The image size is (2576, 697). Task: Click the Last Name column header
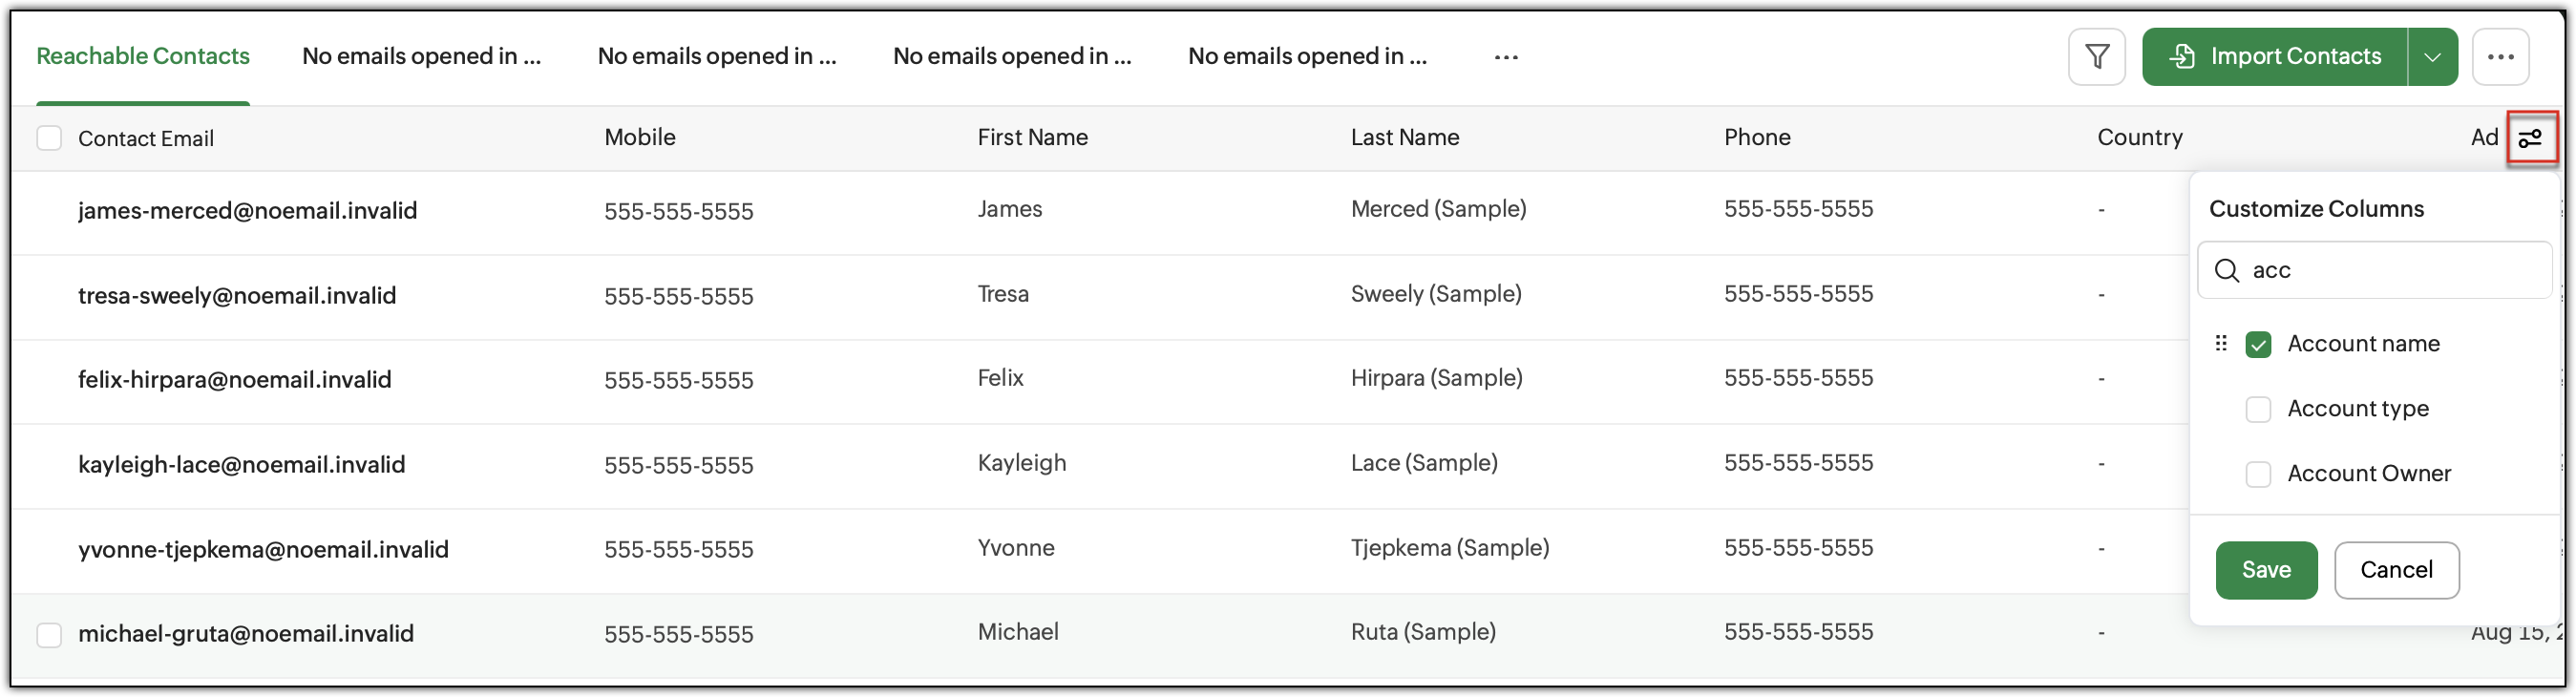(1404, 138)
